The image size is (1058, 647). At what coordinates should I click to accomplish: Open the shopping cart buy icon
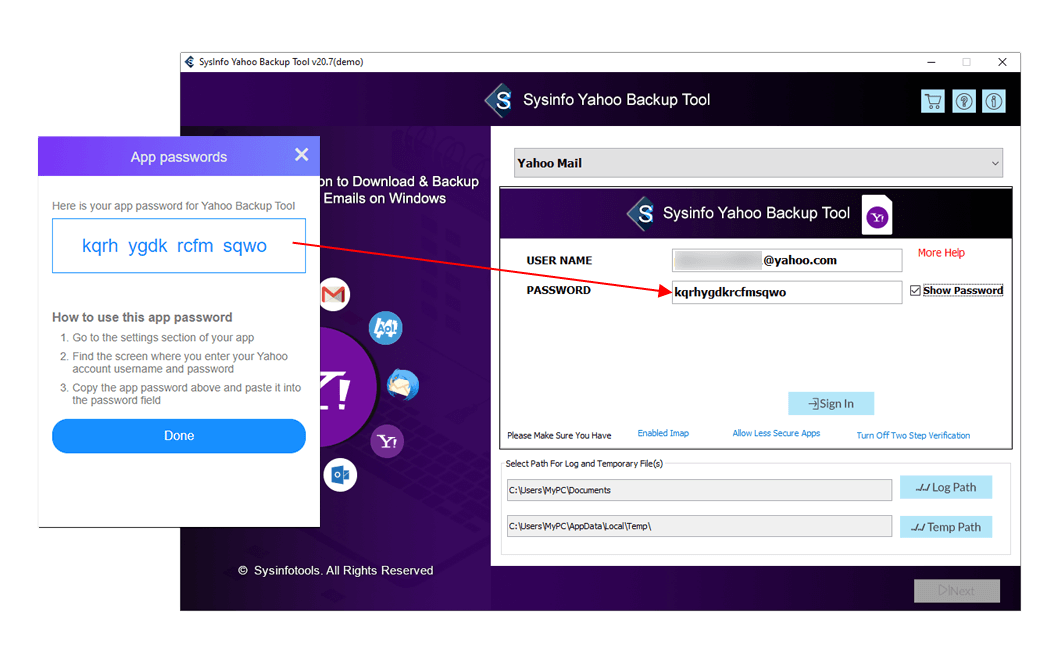[932, 101]
